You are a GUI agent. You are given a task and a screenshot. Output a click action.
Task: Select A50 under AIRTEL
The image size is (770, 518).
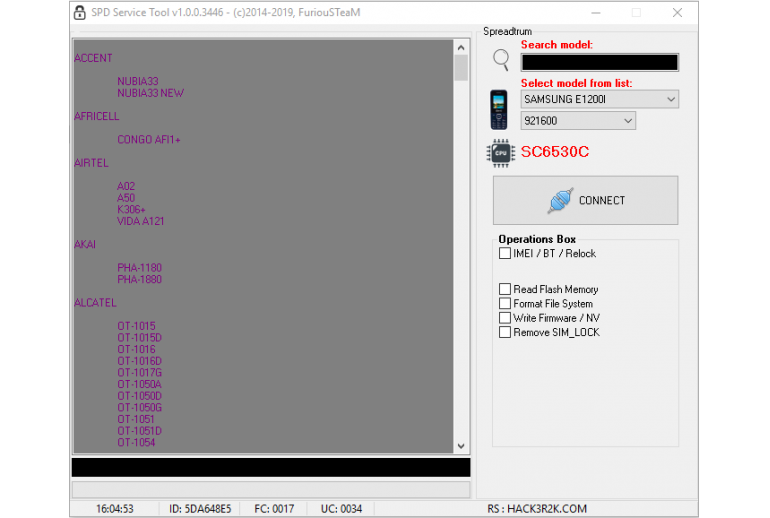pyautogui.click(x=126, y=198)
